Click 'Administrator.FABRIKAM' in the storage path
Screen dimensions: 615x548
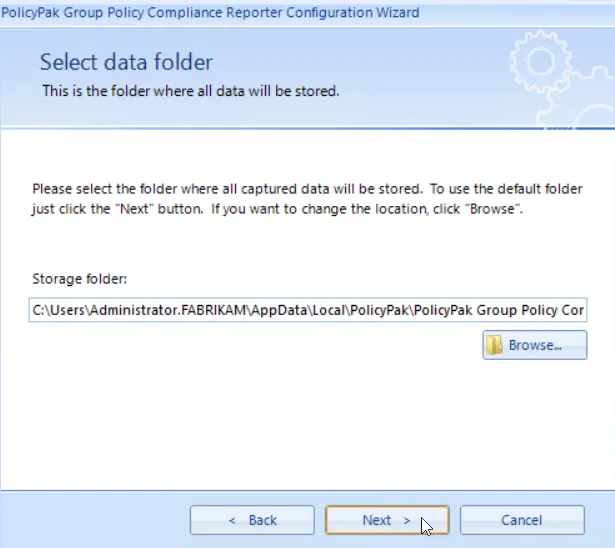[x=168, y=310]
